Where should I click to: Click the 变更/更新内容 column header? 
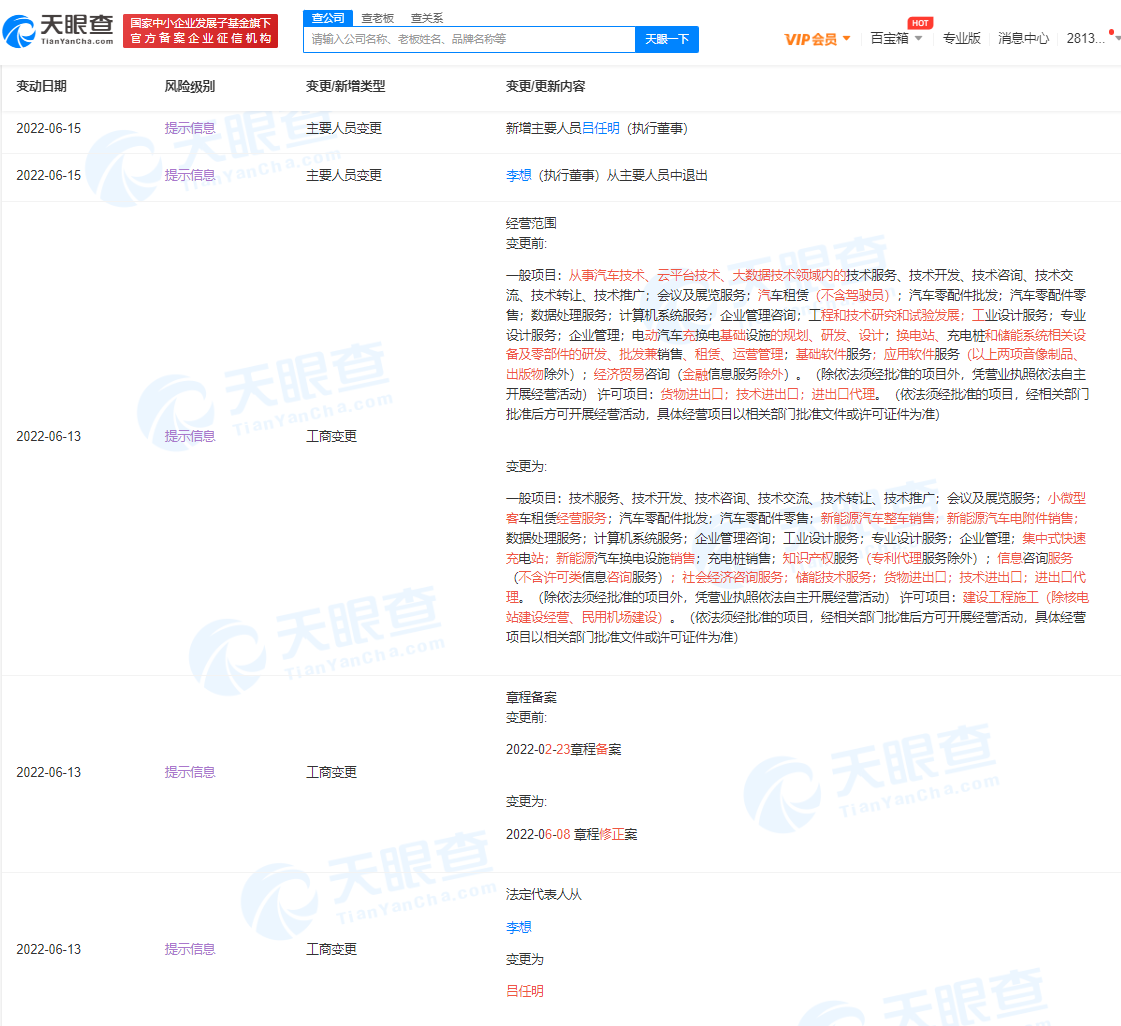tap(545, 87)
